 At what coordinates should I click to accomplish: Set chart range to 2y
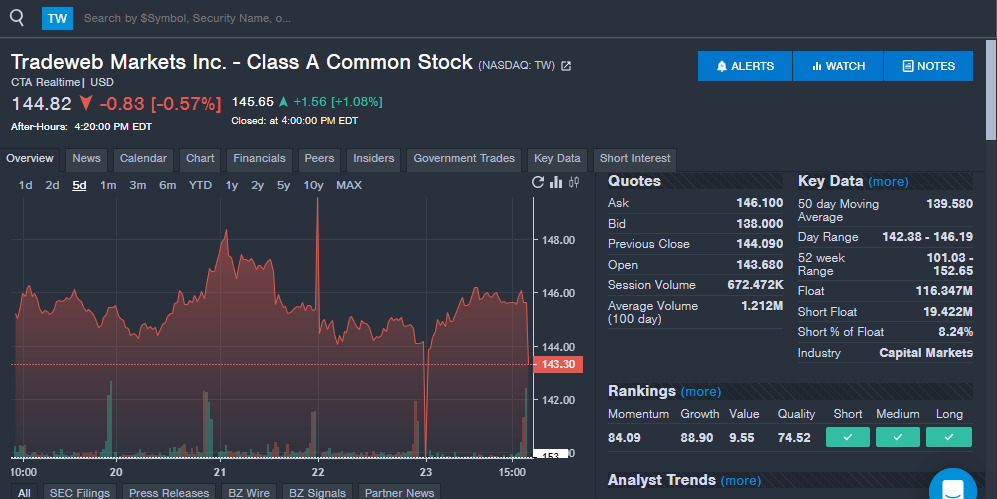coord(258,186)
